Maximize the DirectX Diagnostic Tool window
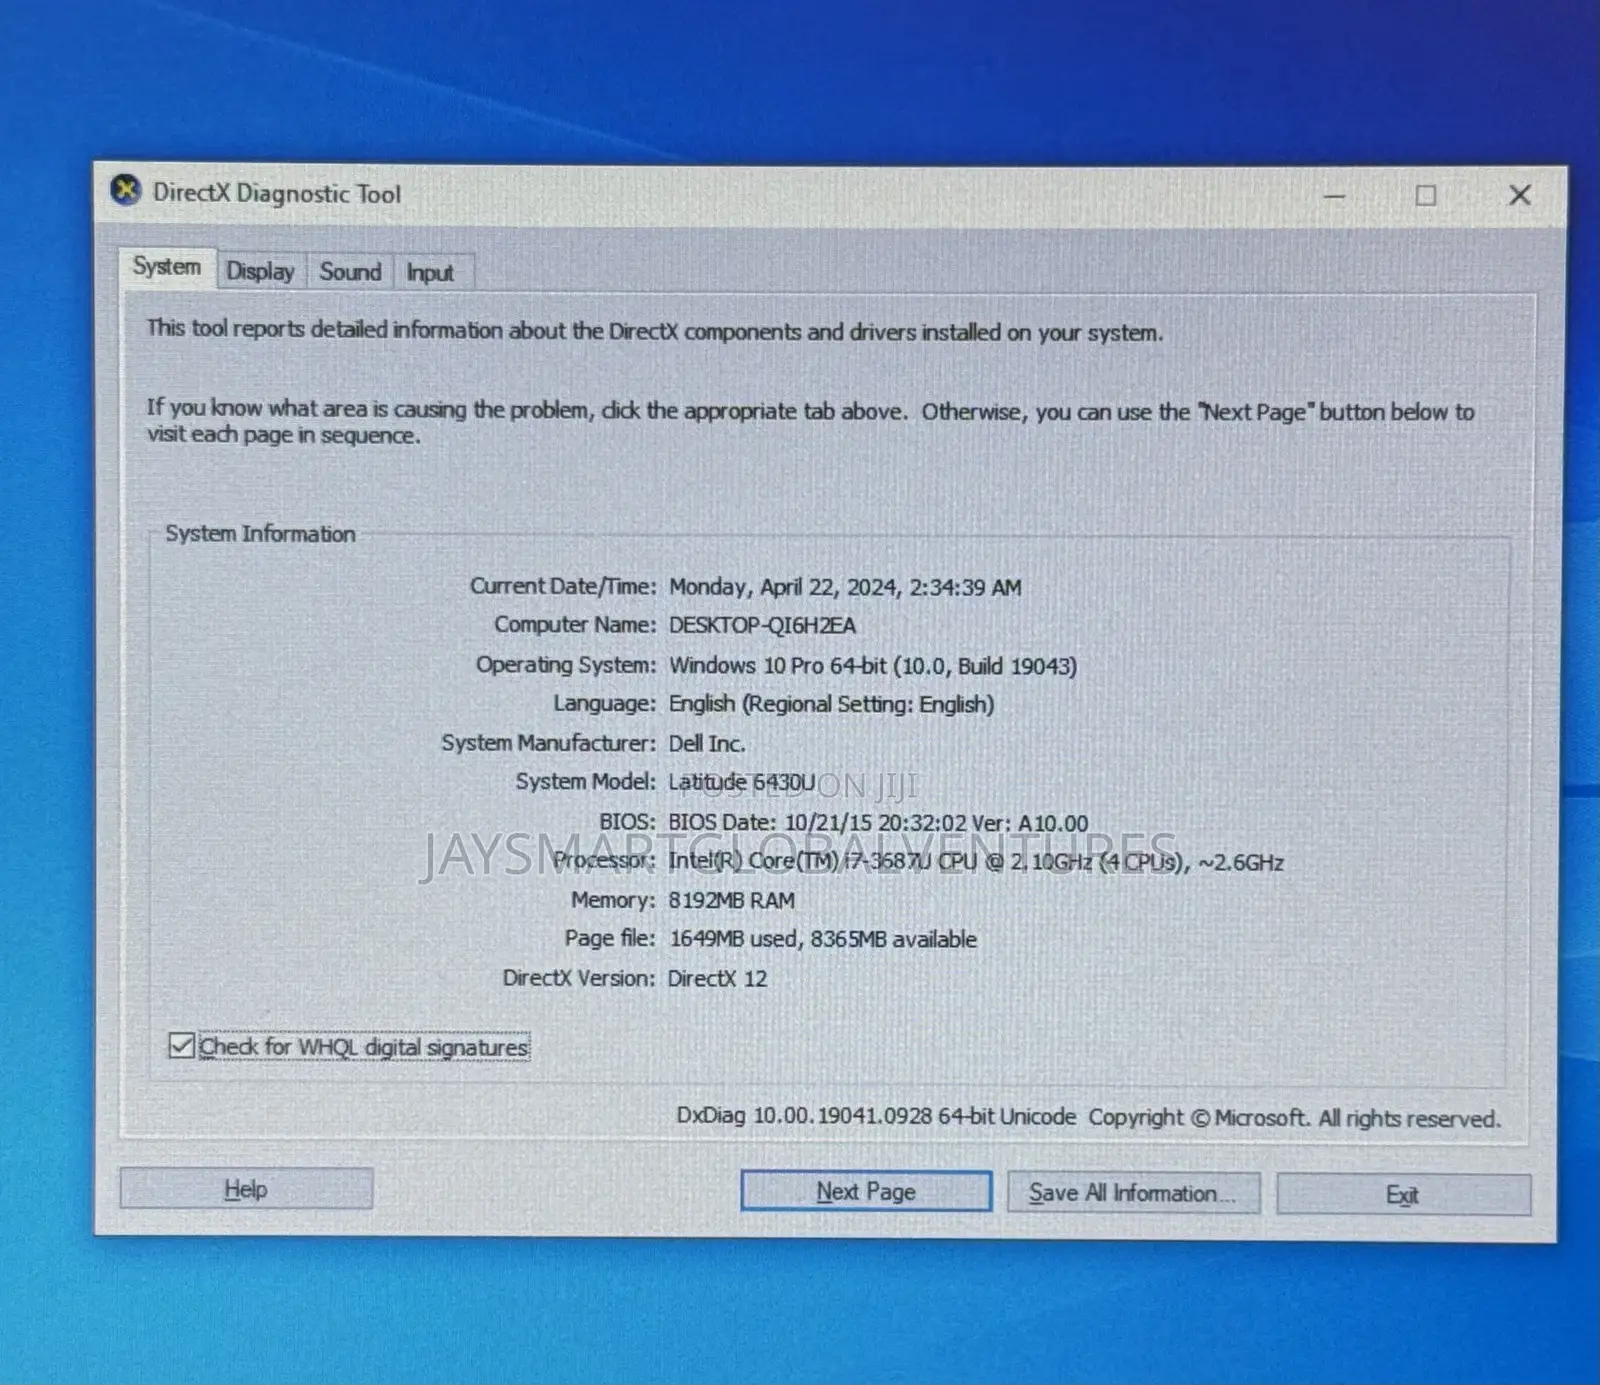This screenshot has height=1385, width=1600. point(1426,196)
